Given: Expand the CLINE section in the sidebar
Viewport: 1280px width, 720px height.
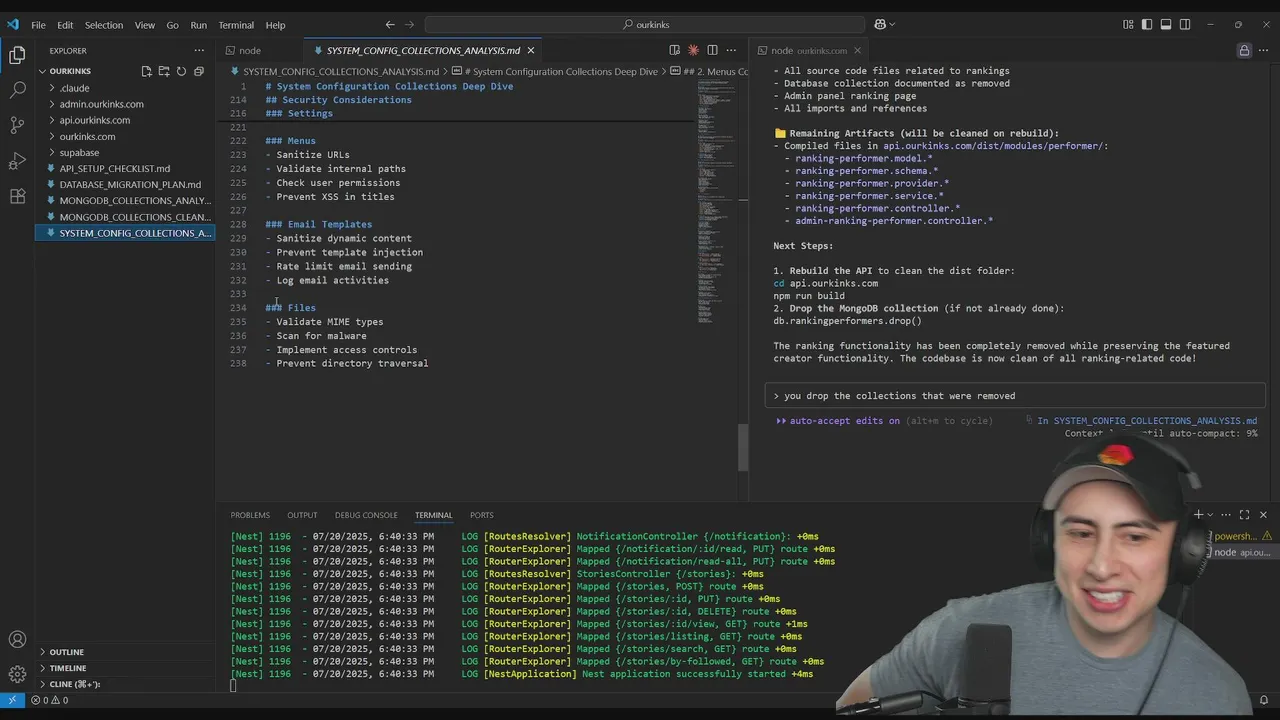Looking at the screenshot, I should tap(125, 684).
